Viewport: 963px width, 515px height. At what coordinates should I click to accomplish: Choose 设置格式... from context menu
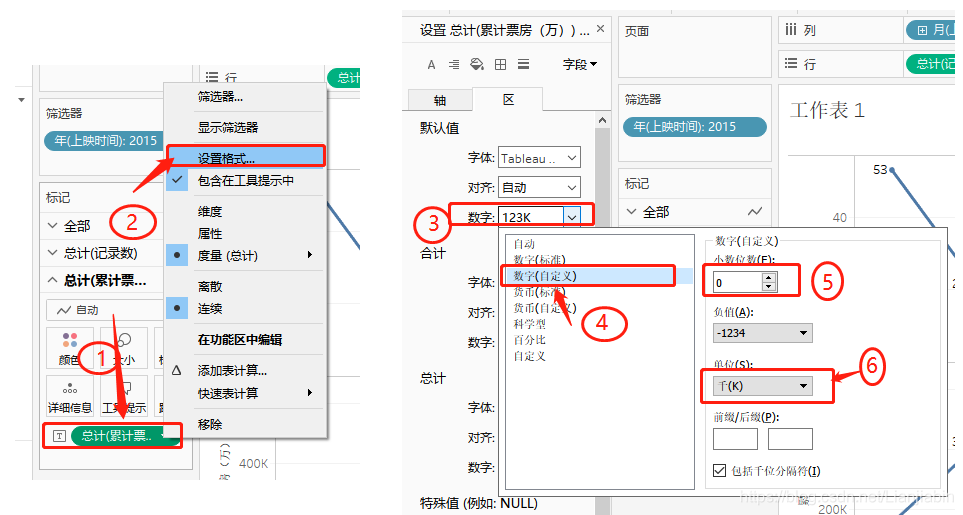point(245,157)
